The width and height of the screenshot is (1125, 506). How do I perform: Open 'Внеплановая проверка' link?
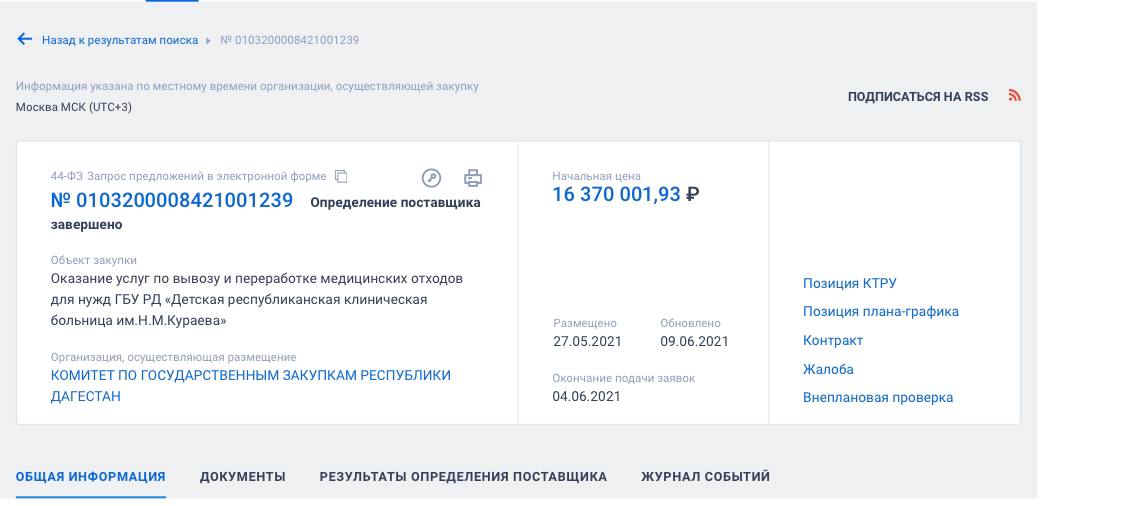click(x=877, y=398)
